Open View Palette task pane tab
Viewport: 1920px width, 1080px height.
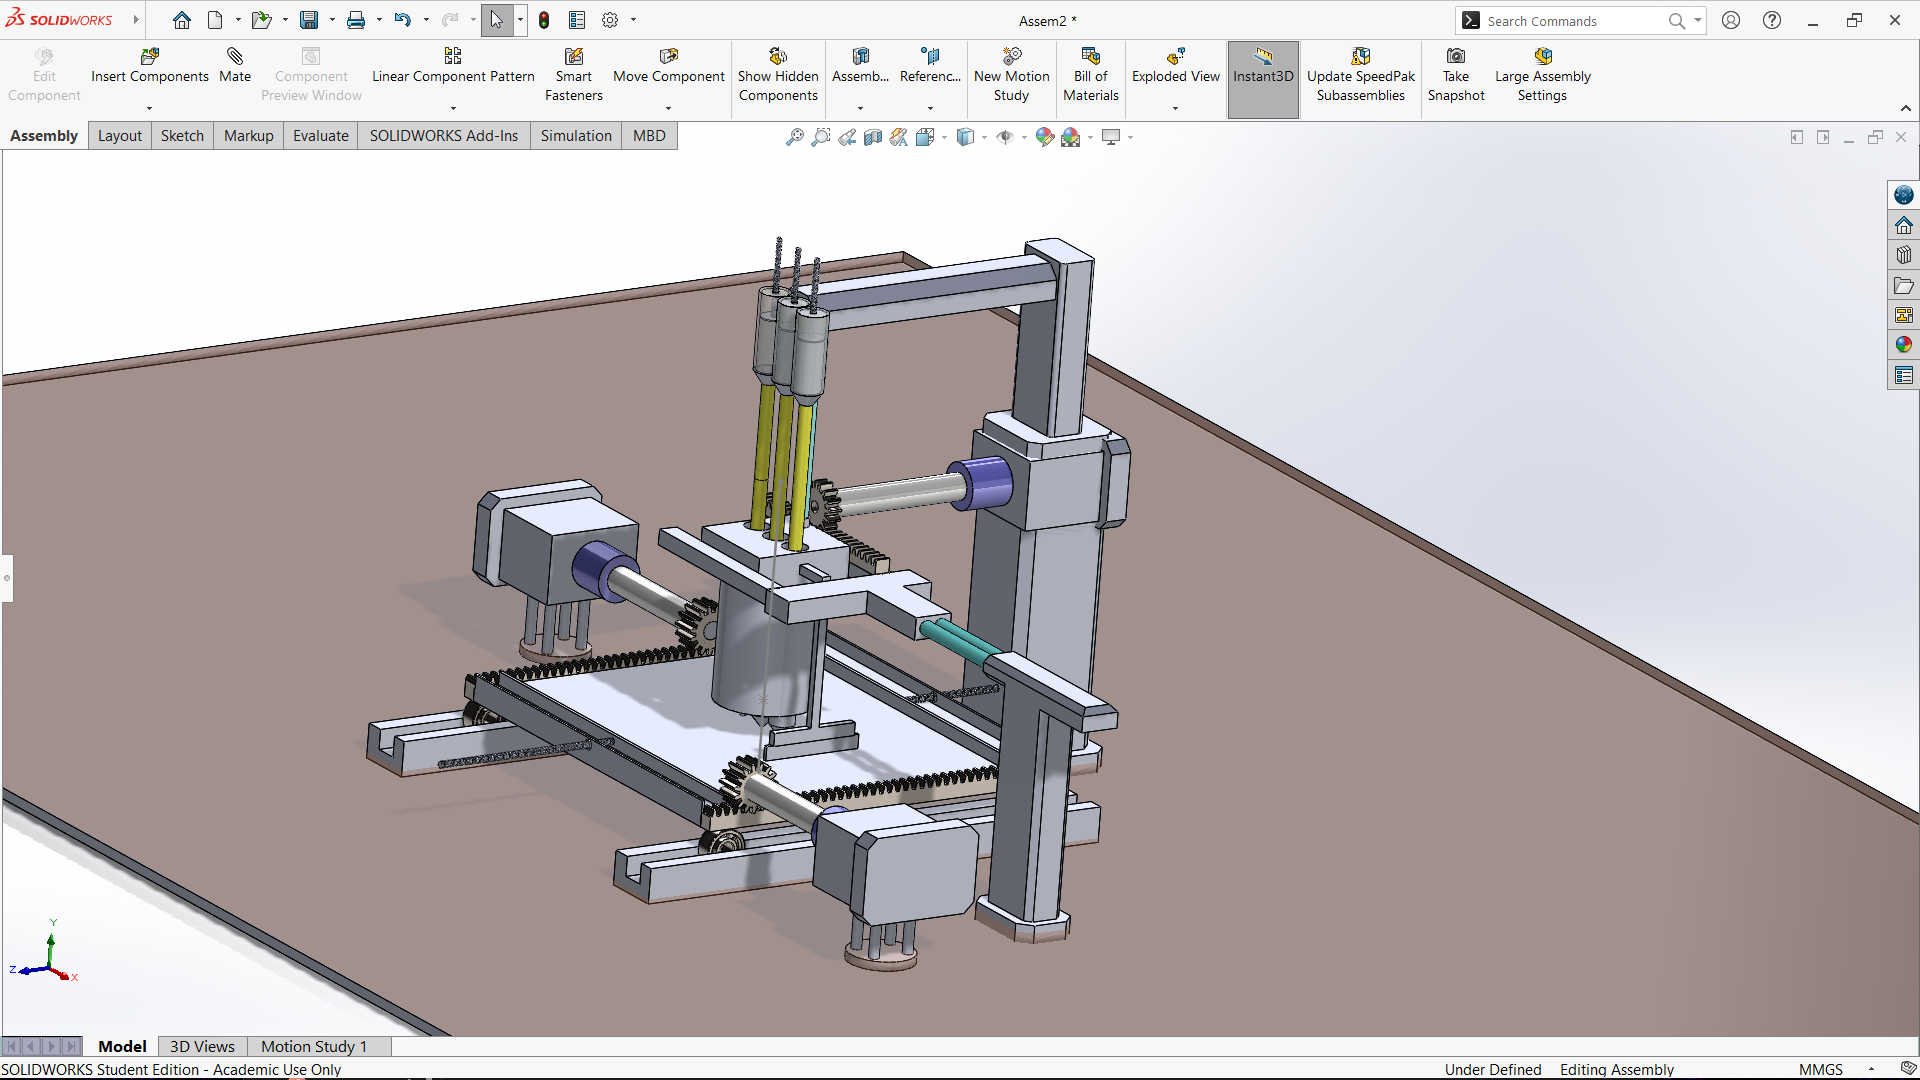pyautogui.click(x=1904, y=315)
